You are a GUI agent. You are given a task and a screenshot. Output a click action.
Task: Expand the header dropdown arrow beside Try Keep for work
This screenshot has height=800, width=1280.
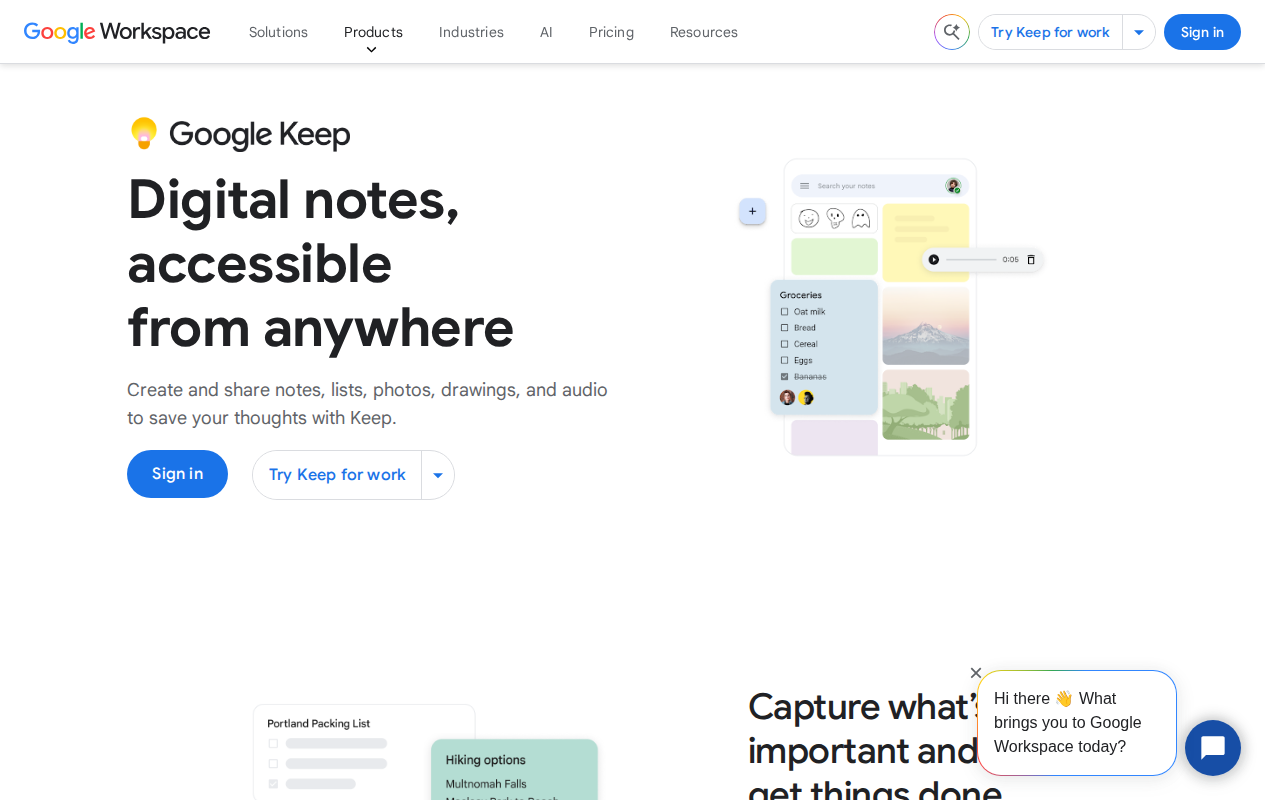point(1139,32)
